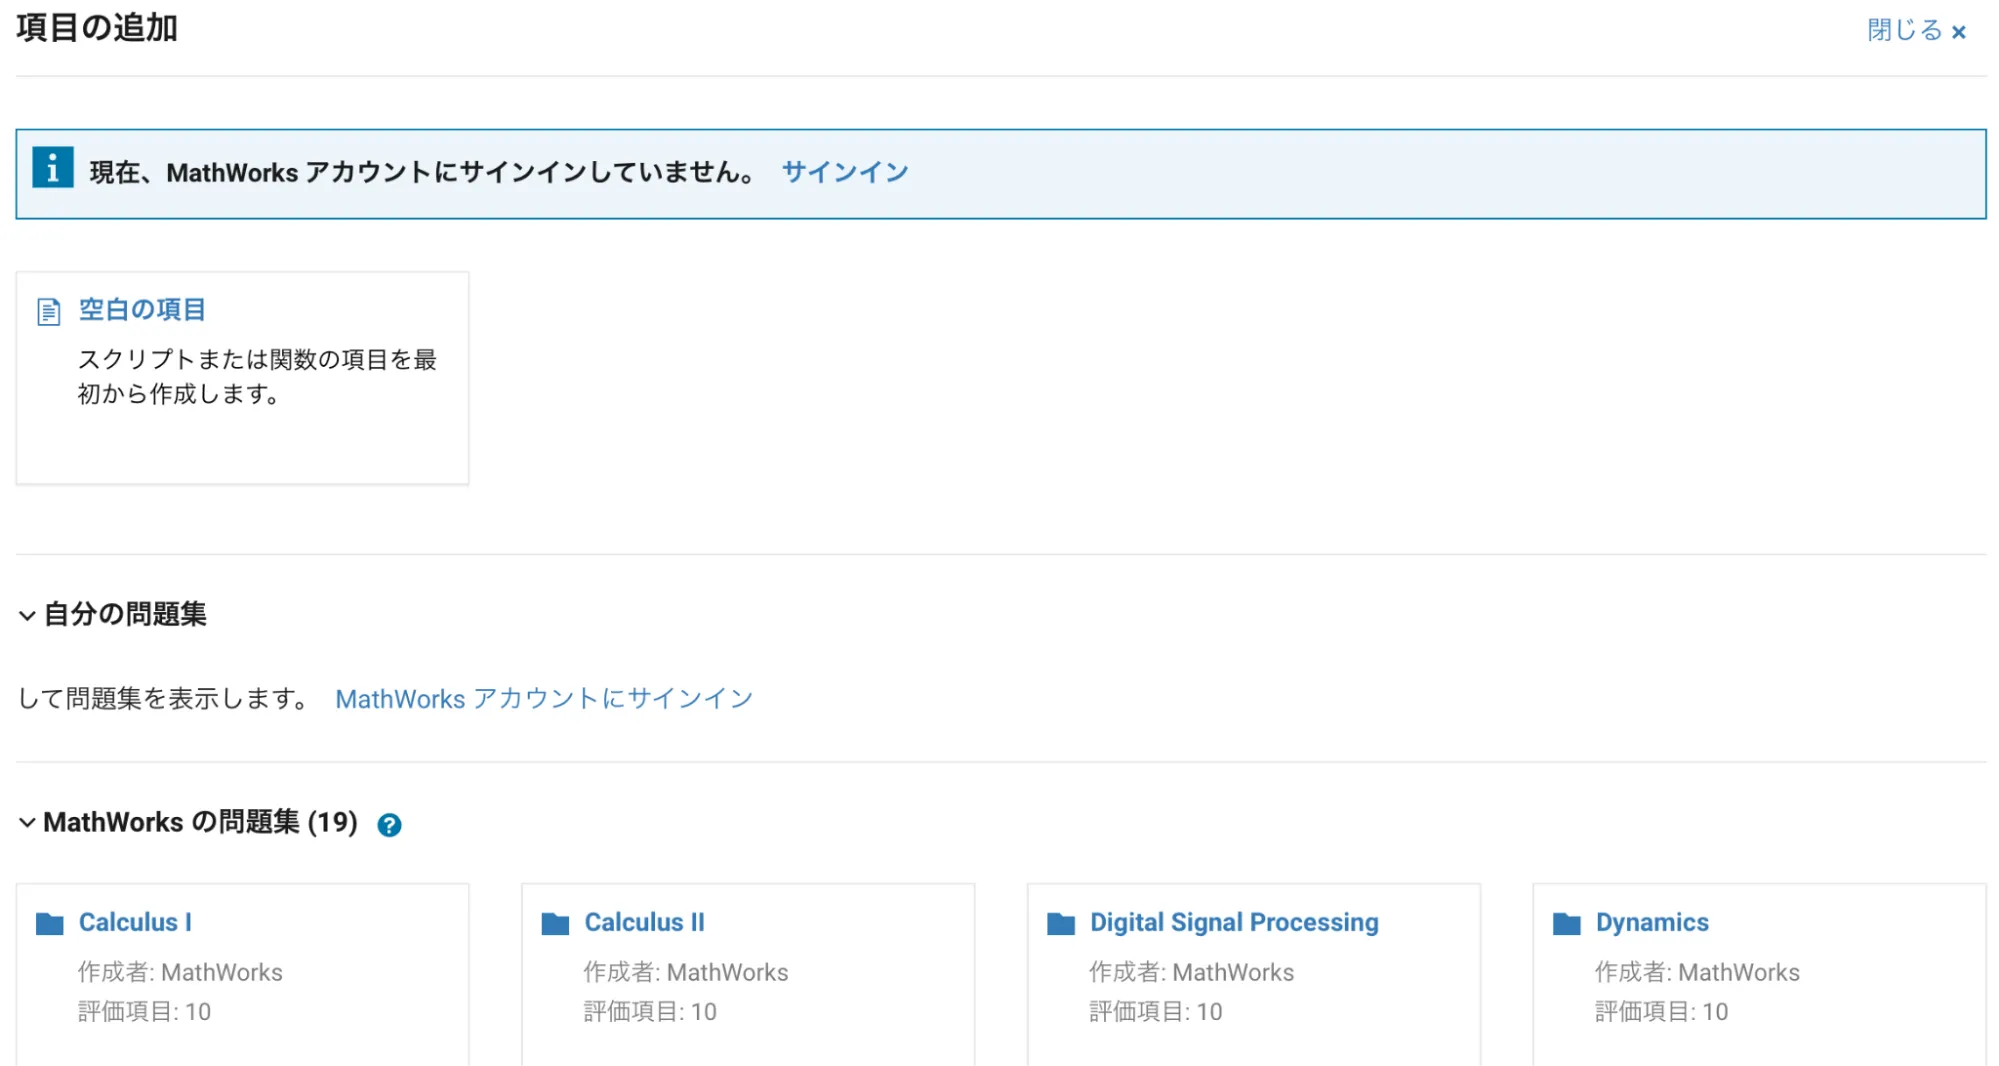Viewport: 1999px width, 1066px height.
Task: Click the Calculus II folder icon
Action: point(555,923)
